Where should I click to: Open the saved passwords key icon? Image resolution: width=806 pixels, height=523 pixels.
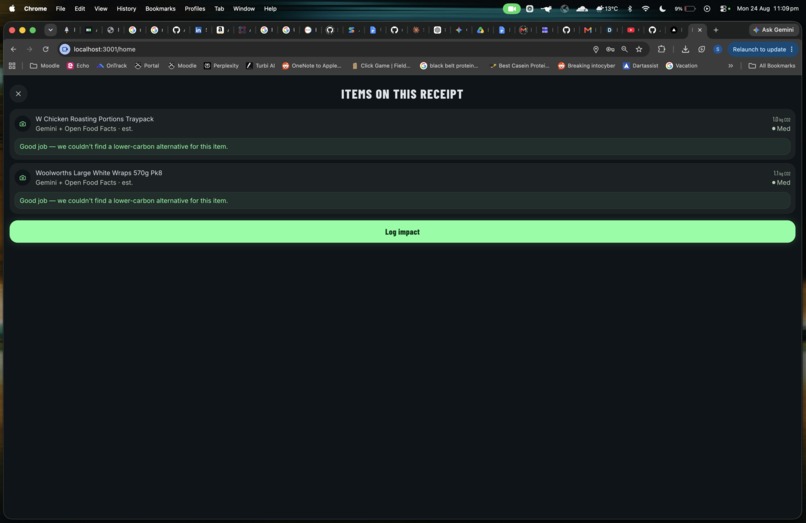click(610, 49)
